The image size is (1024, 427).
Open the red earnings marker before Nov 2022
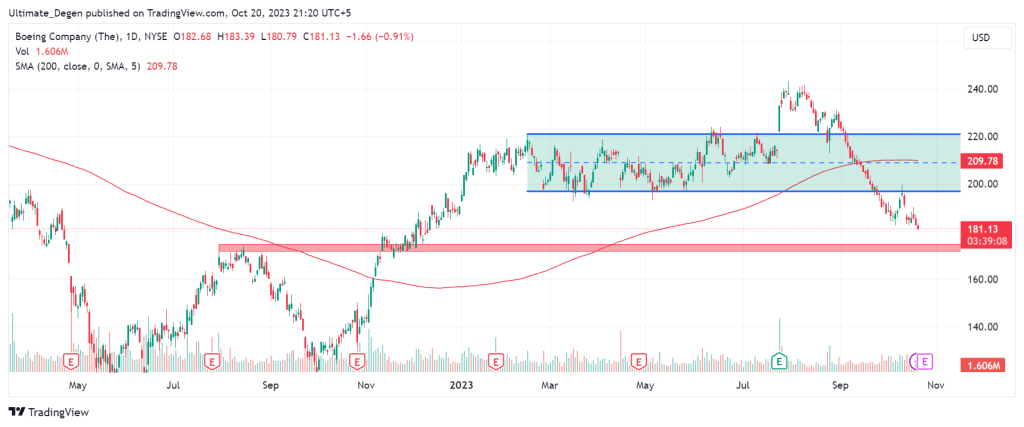(x=357, y=360)
